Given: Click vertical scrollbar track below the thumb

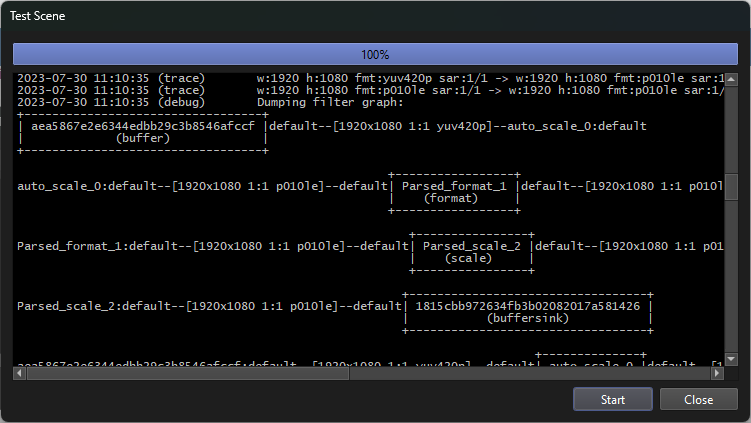Looking at the screenshot, I should pyautogui.click(x=731, y=280).
